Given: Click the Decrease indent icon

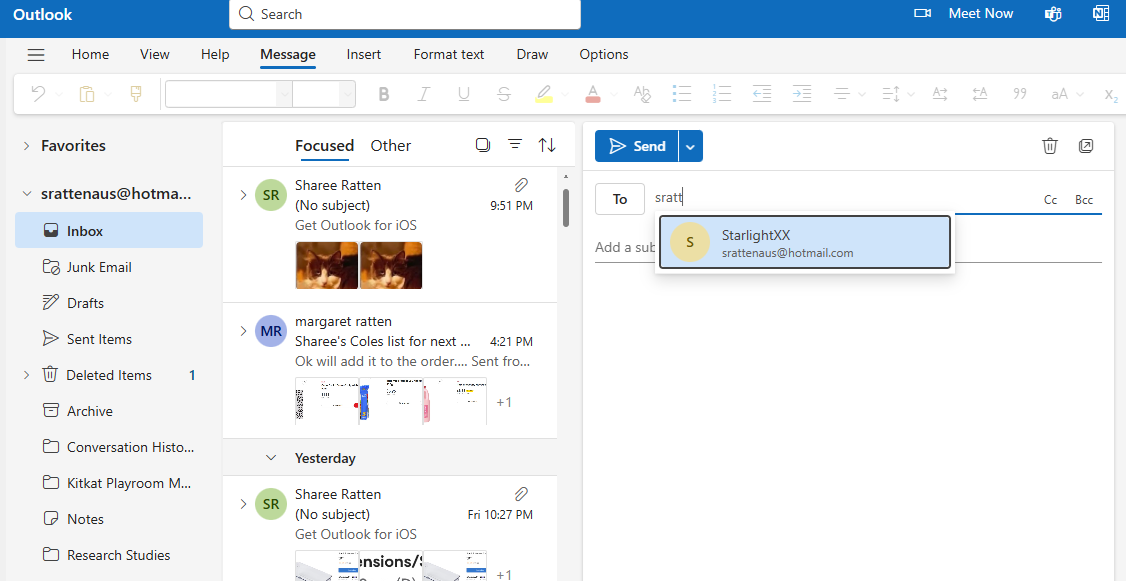Looking at the screenshot, I should coord(762,94).
